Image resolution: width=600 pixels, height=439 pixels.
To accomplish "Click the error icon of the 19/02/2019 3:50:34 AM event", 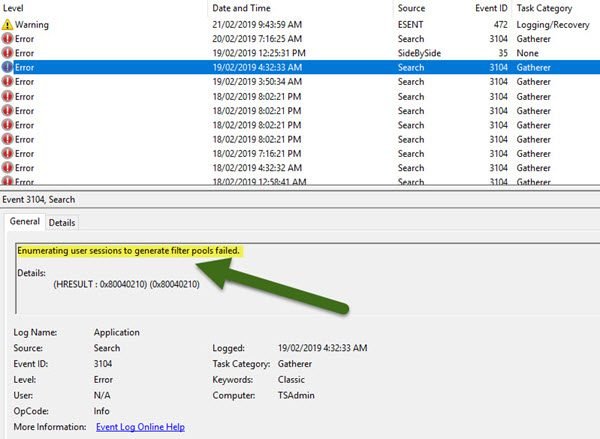I will coord(7,82).
